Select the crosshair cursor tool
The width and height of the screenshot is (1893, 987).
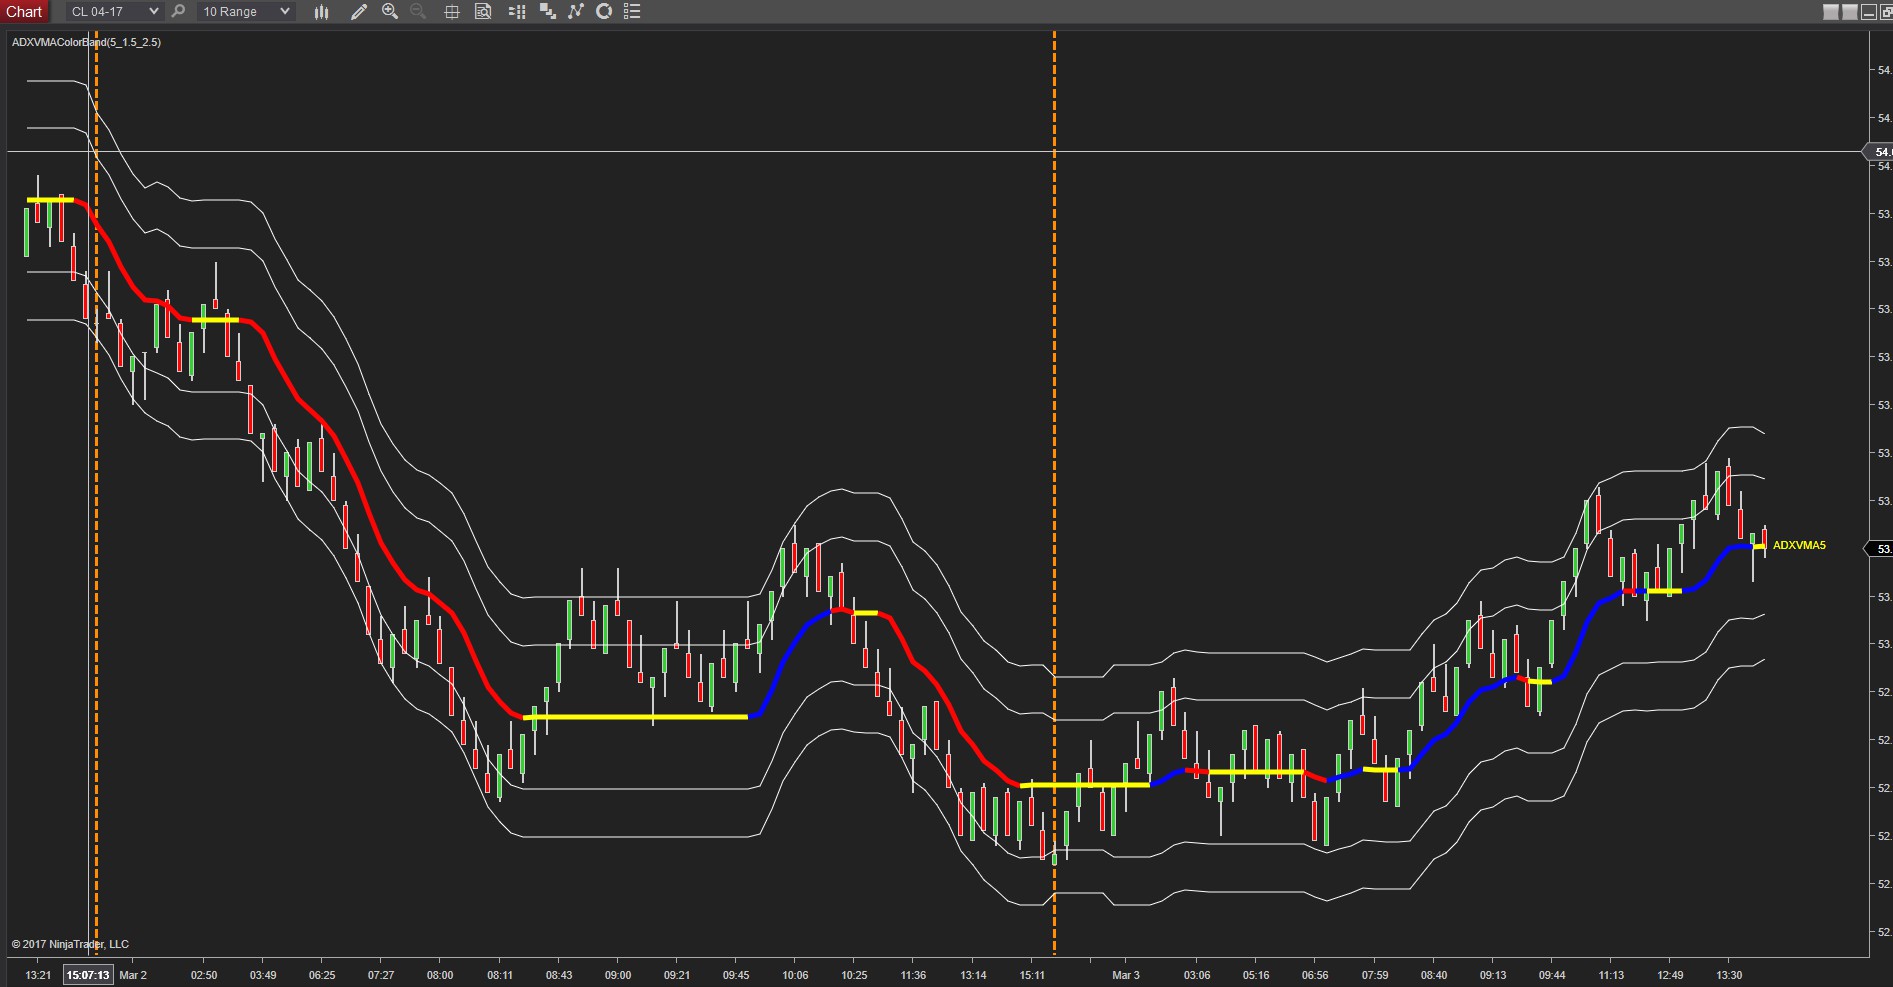(x=452, y=12)
